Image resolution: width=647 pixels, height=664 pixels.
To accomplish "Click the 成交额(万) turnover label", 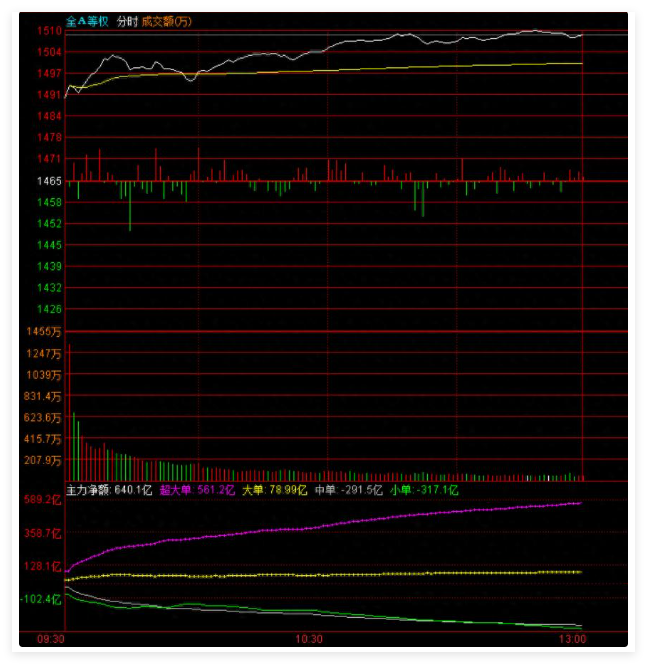I will click(x=166, y=21).
